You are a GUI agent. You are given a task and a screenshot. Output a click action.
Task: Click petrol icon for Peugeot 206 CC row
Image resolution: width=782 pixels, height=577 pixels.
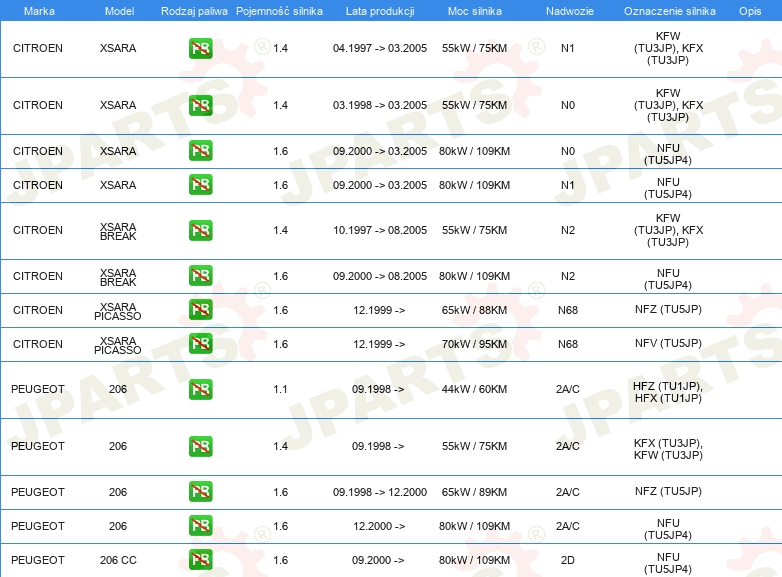[200, 560]
